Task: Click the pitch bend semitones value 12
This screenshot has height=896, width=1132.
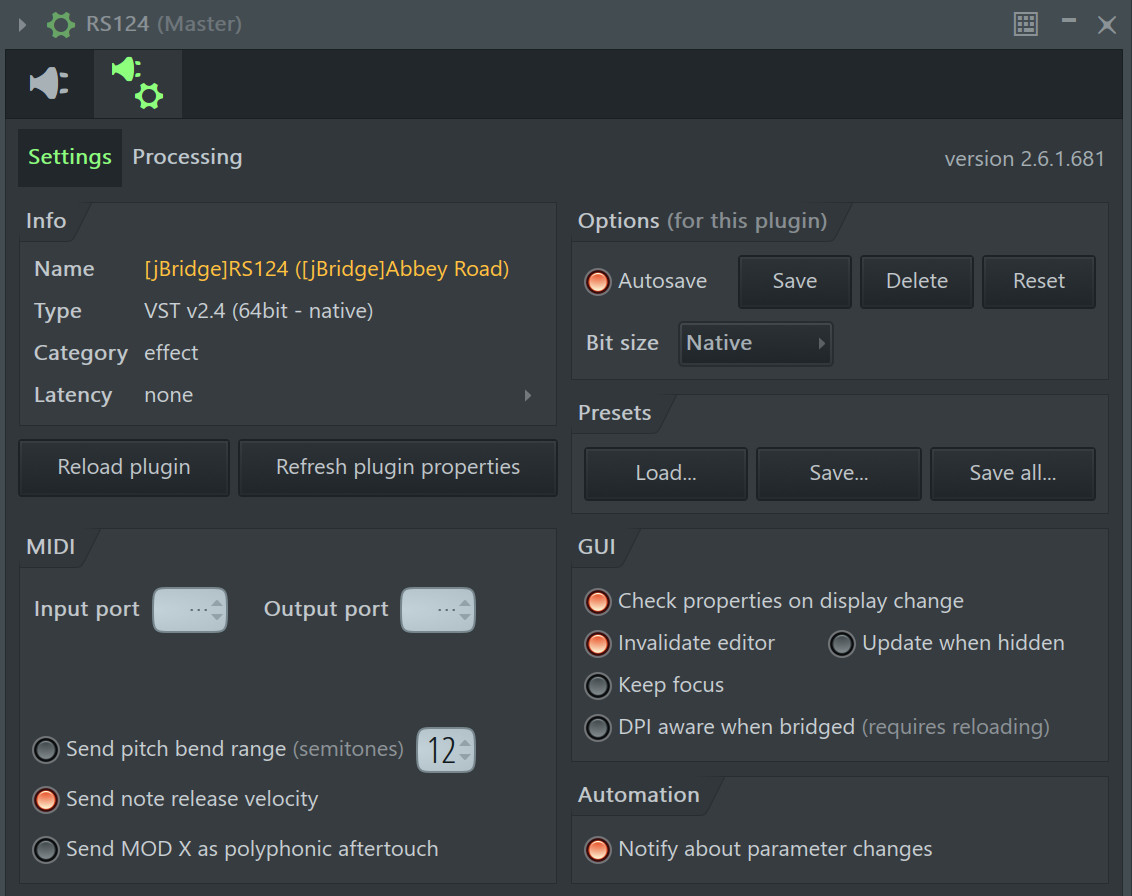Action: tap(446, 750)
